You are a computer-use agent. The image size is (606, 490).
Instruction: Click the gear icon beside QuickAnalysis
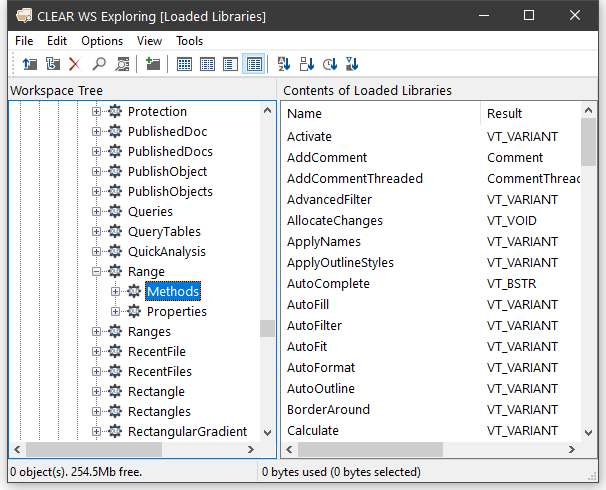(115, 252)
